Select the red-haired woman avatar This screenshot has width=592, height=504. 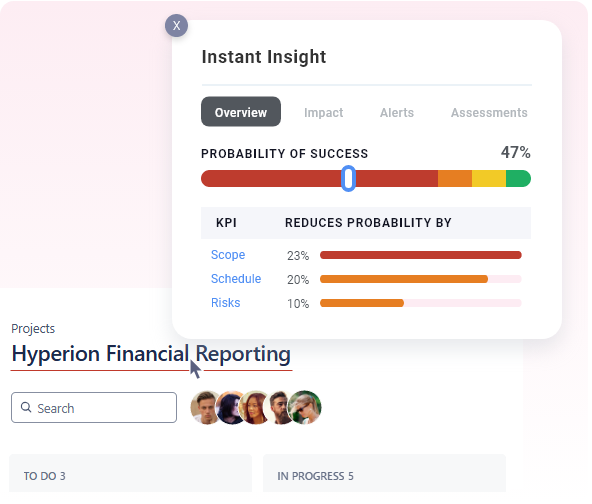(x=254, y=407)
